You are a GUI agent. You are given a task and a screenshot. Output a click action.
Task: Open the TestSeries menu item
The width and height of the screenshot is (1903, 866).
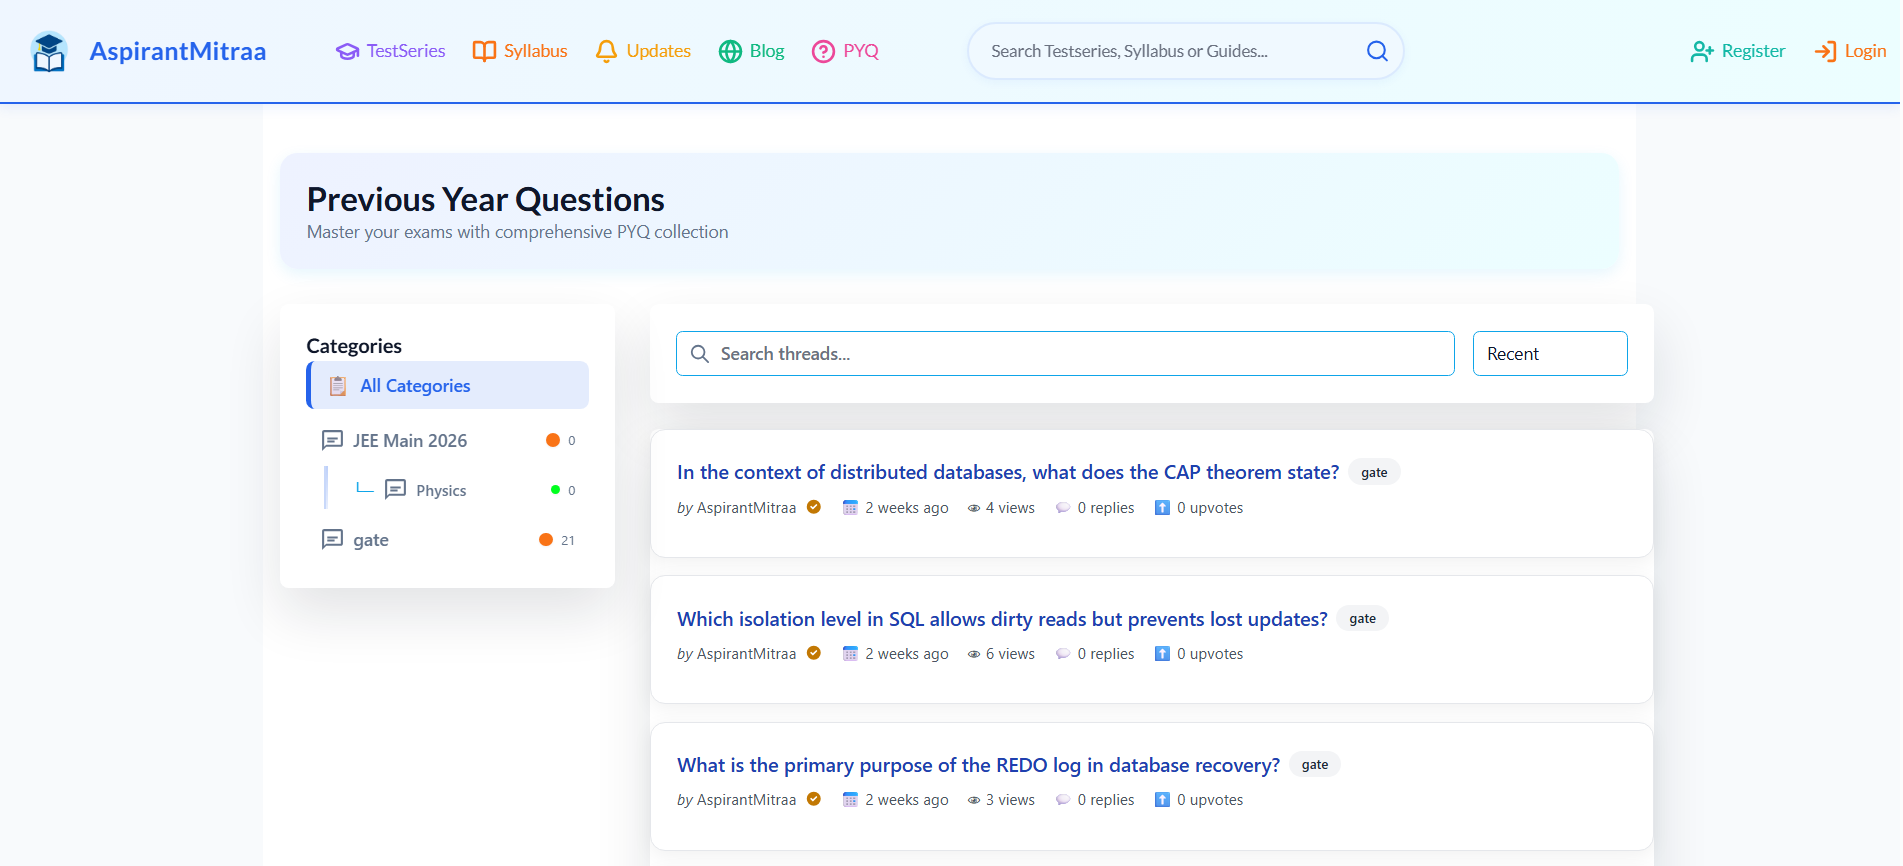[390, 51]
